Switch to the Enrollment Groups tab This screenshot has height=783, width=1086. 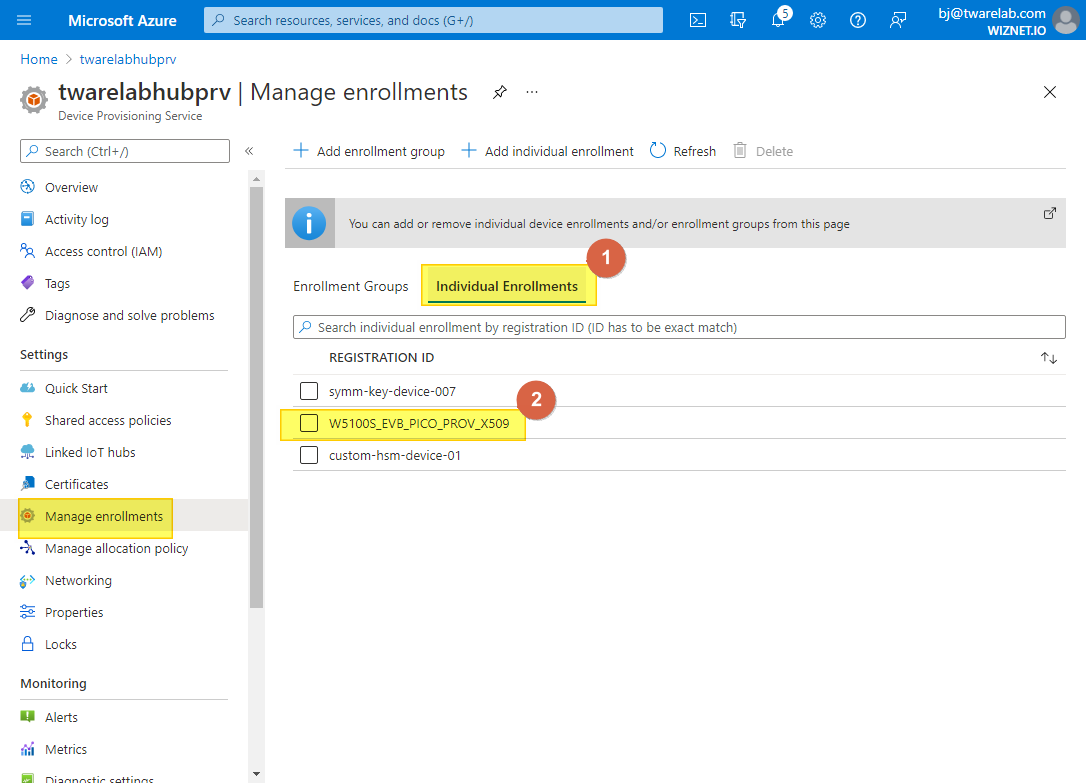(350, 286)
